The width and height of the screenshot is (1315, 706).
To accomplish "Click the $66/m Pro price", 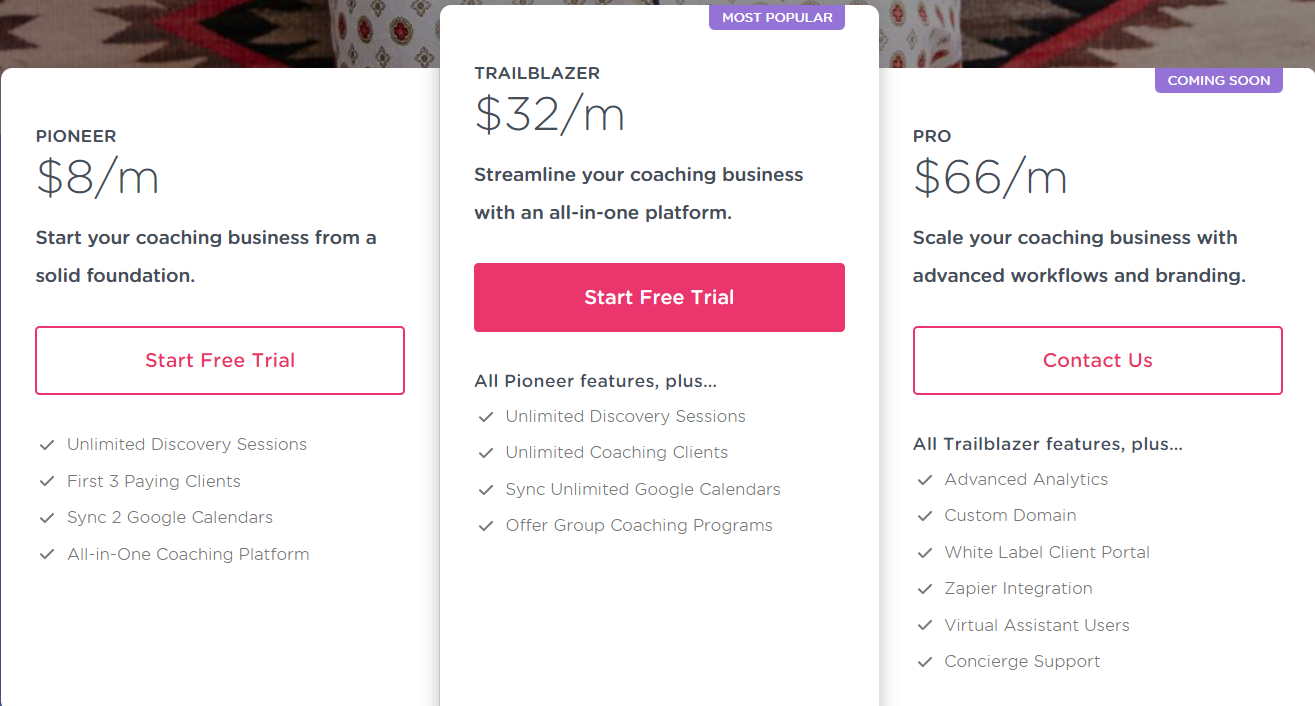I will [x=990, y=177].
